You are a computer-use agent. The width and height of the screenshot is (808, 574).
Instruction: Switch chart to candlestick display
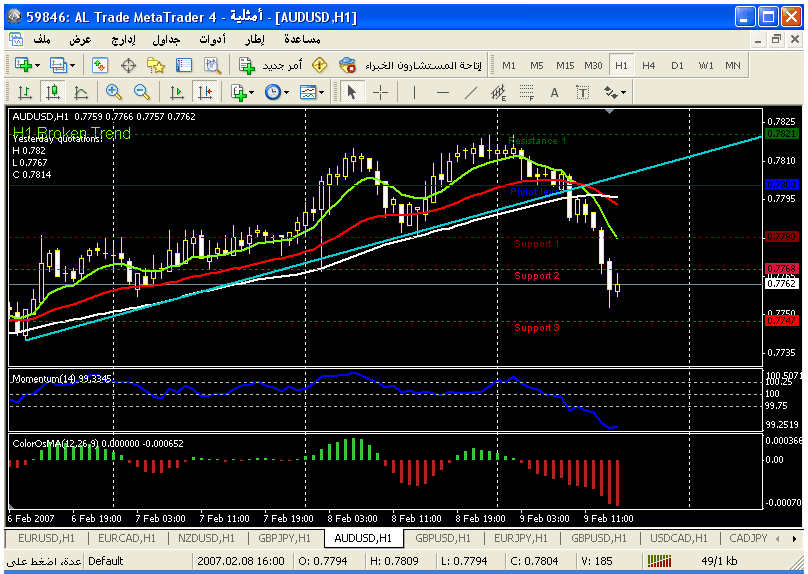click(x=53, y=92)
